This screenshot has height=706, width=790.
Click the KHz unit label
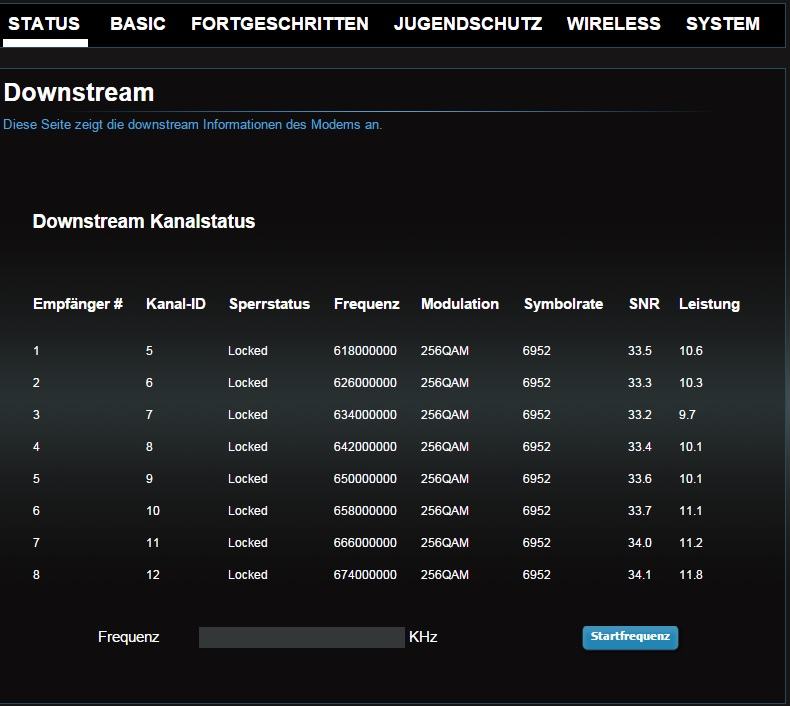click(x=423, y=637)
